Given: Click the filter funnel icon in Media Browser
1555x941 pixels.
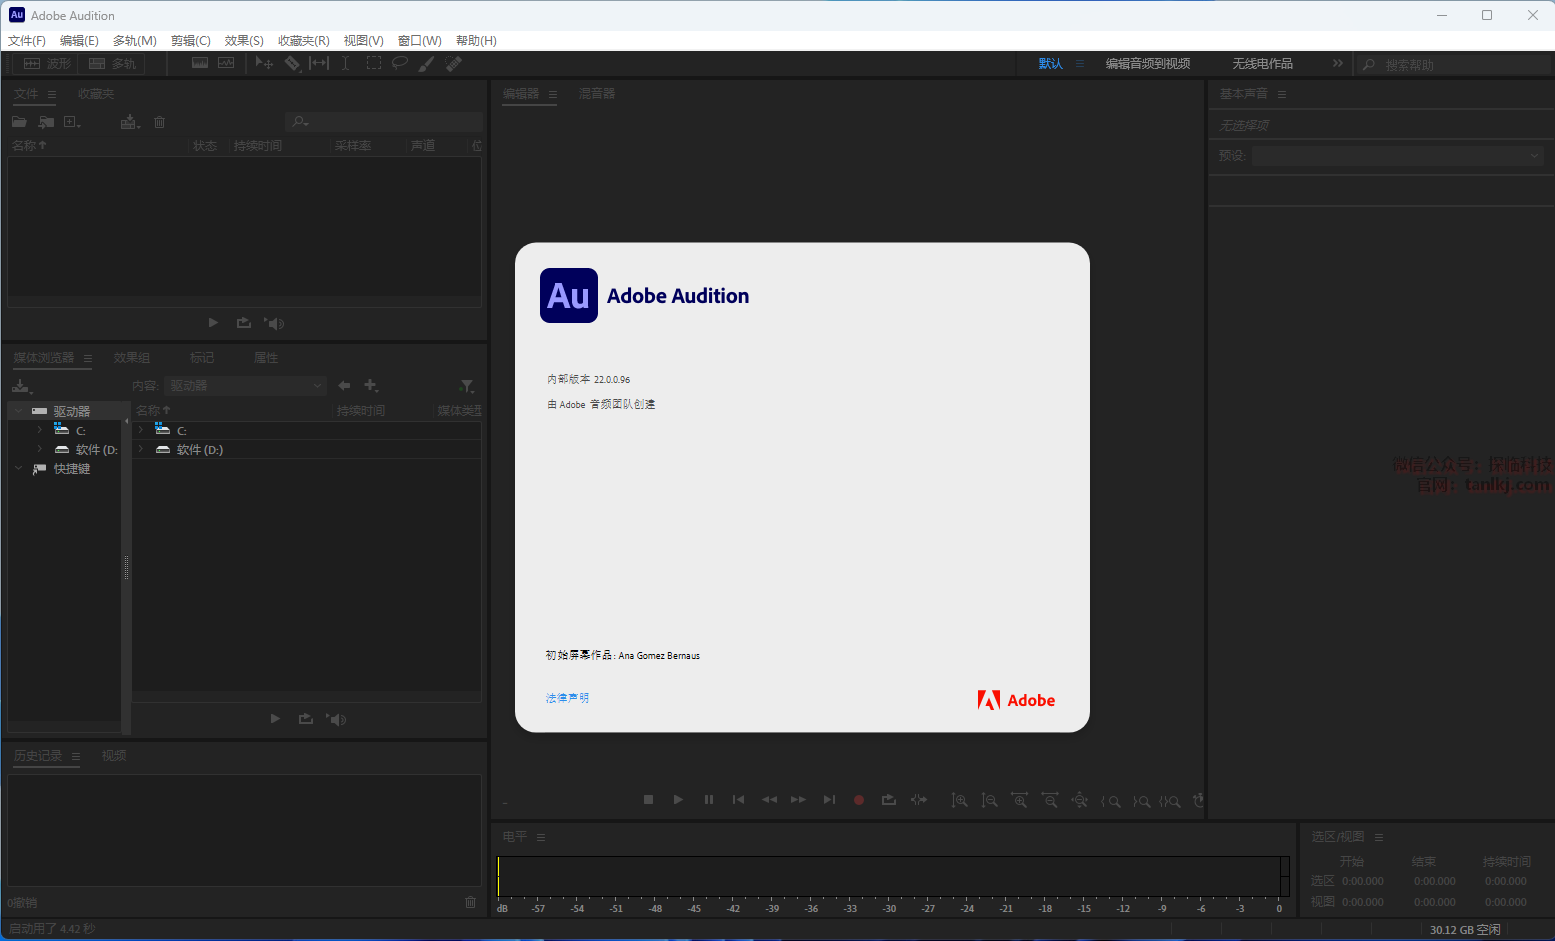Looking at the screenshot, I should click(466, 386).
